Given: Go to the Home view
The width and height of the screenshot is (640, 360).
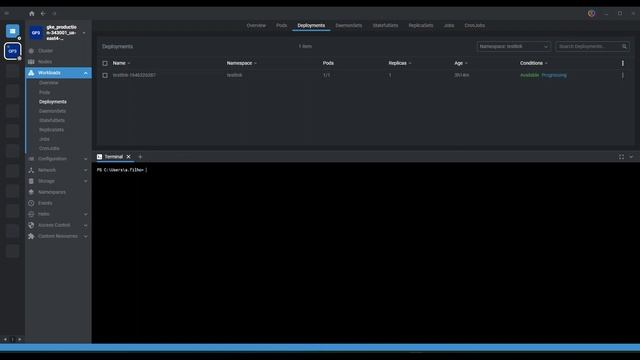Looking at the screenshot, I should (31, 13).
